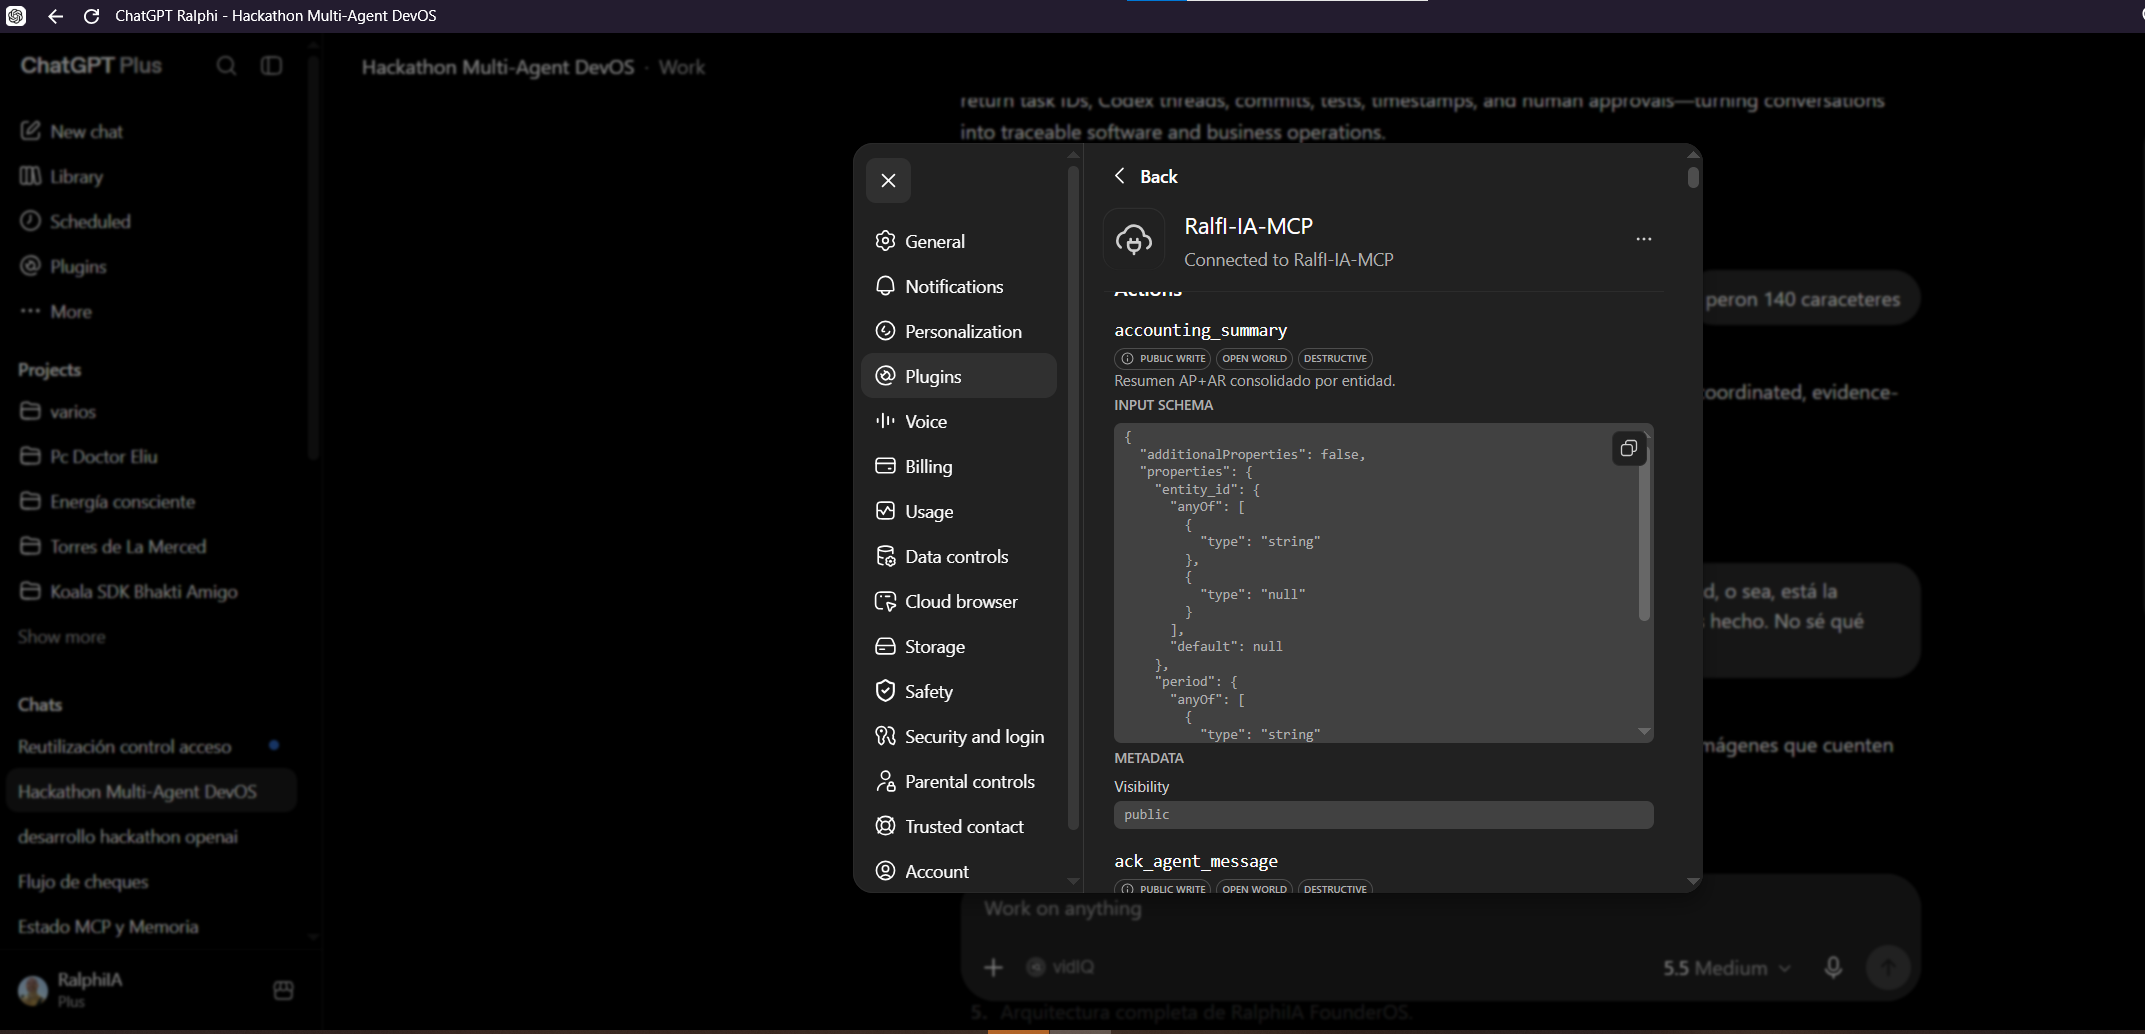
Task: Expand More in the sidebar
Action: 150,311
